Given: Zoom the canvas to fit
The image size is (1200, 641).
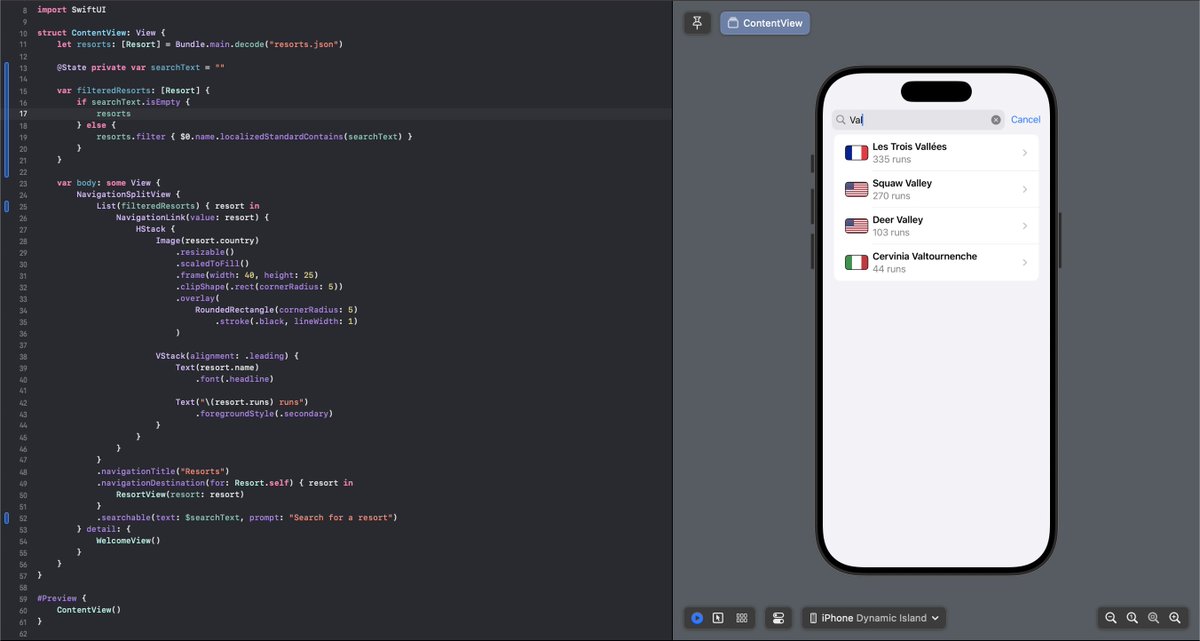Looking at the screenshot, I should coord(1154,618).
